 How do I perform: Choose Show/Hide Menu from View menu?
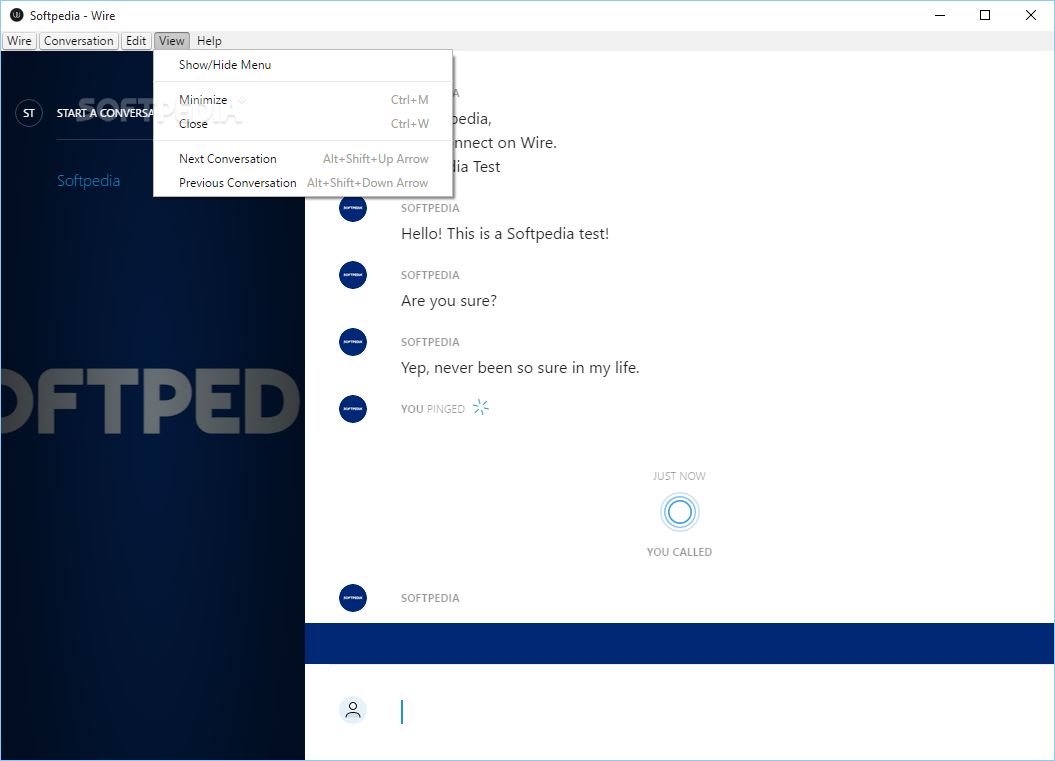click(x=303, y=65)
